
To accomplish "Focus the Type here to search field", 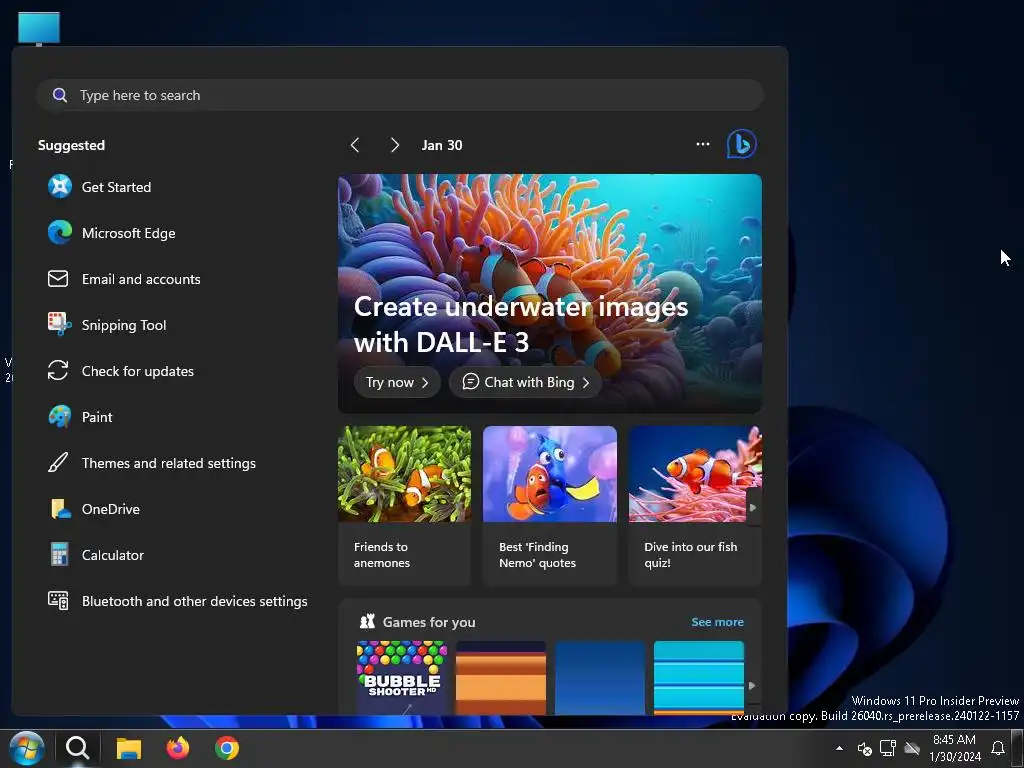I will 400,95.
